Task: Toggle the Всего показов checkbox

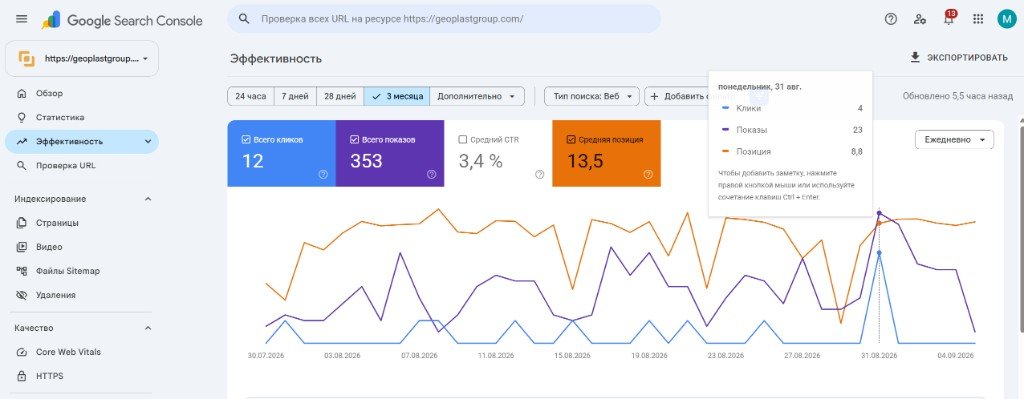Action: (354, 139)
